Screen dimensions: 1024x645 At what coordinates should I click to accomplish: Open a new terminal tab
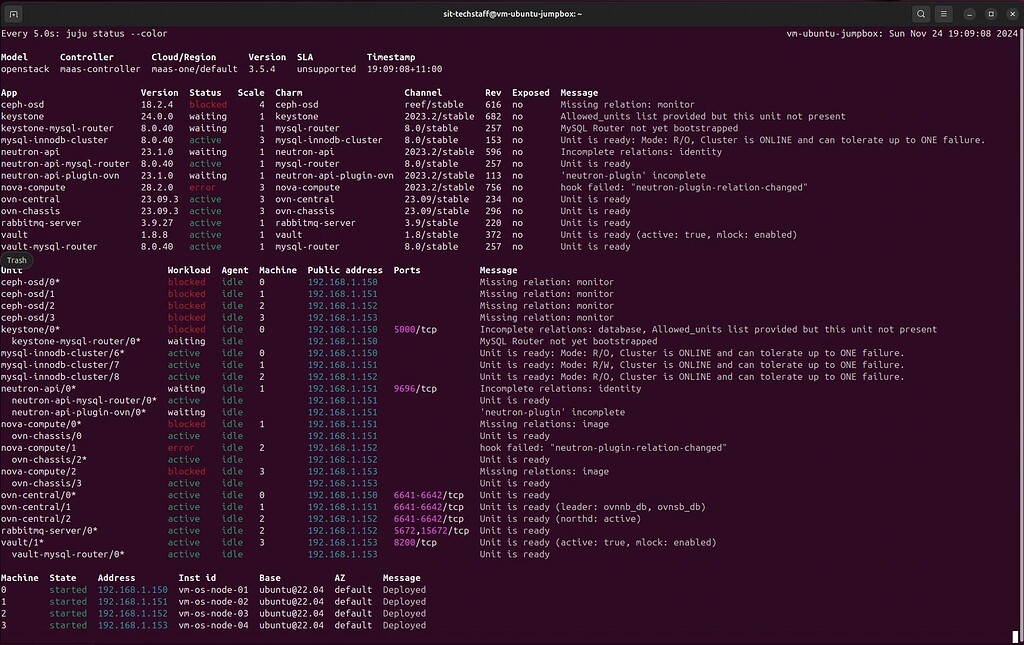coord(14,14)
